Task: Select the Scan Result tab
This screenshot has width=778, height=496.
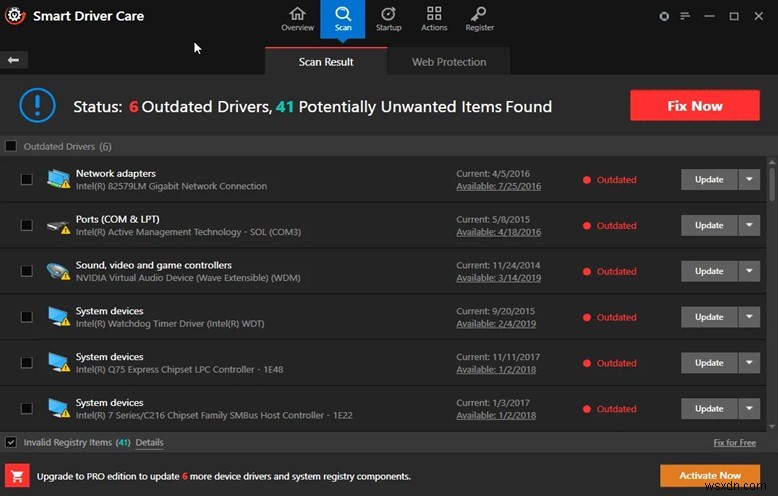Action: tap(326, 62)
